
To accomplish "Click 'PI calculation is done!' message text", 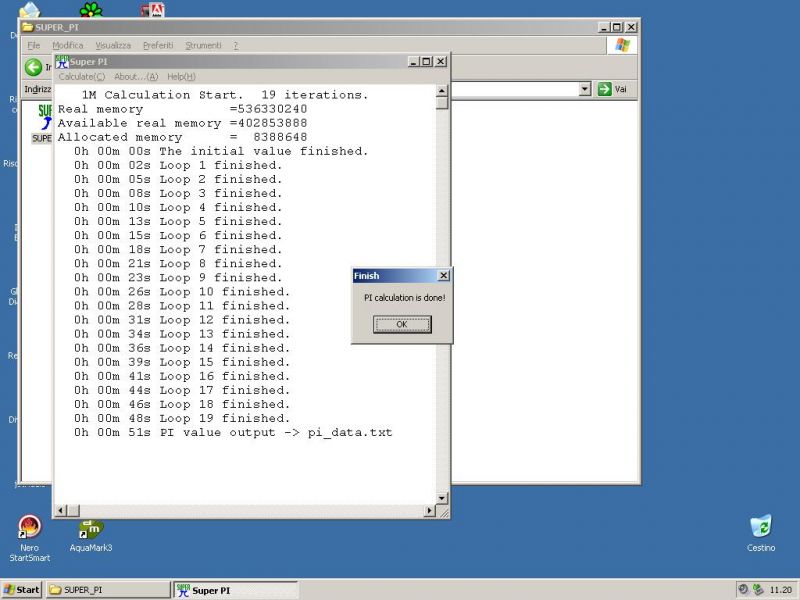I will pyautogui.click(x=405, y=297).
